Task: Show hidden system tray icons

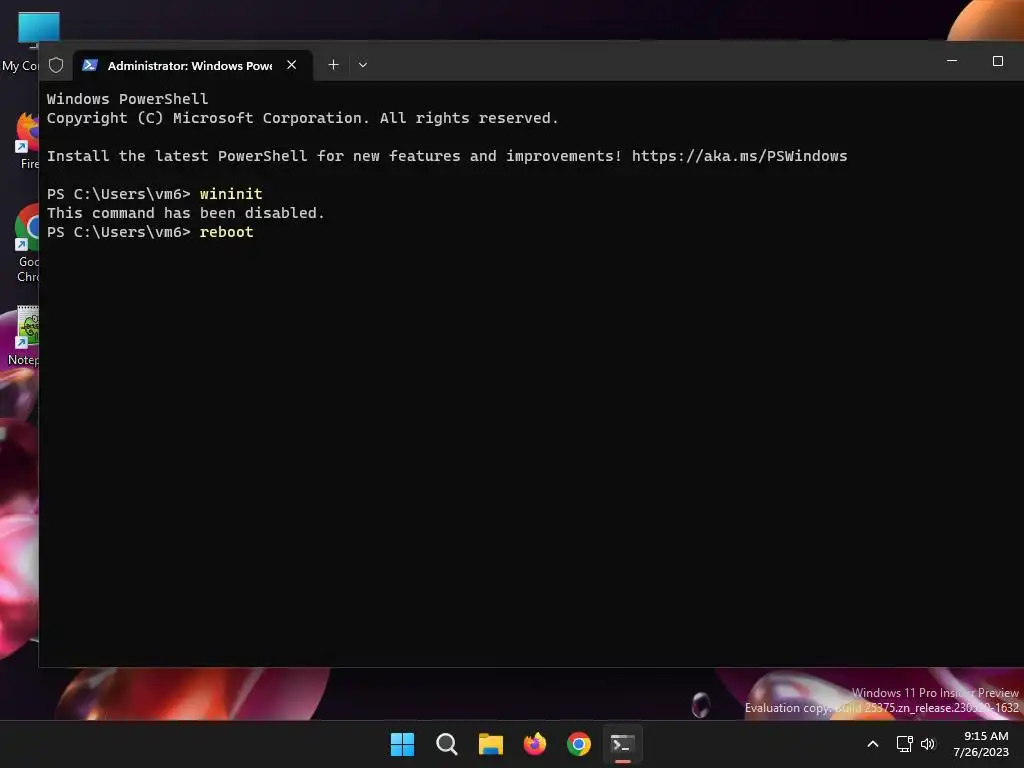Action: [x=872, y=744]
